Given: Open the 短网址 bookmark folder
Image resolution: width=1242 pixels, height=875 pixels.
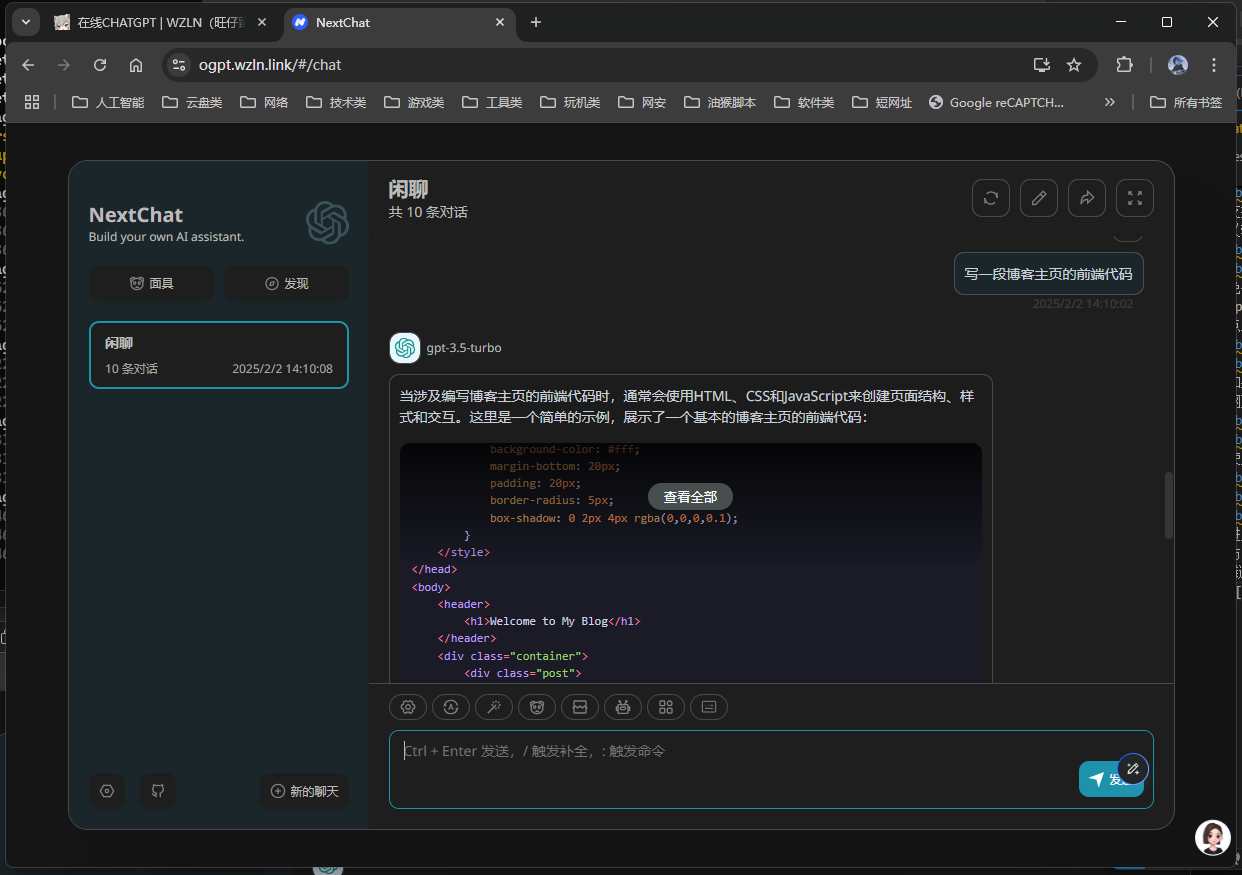Looking at the screenshot, I should [882, 102].
